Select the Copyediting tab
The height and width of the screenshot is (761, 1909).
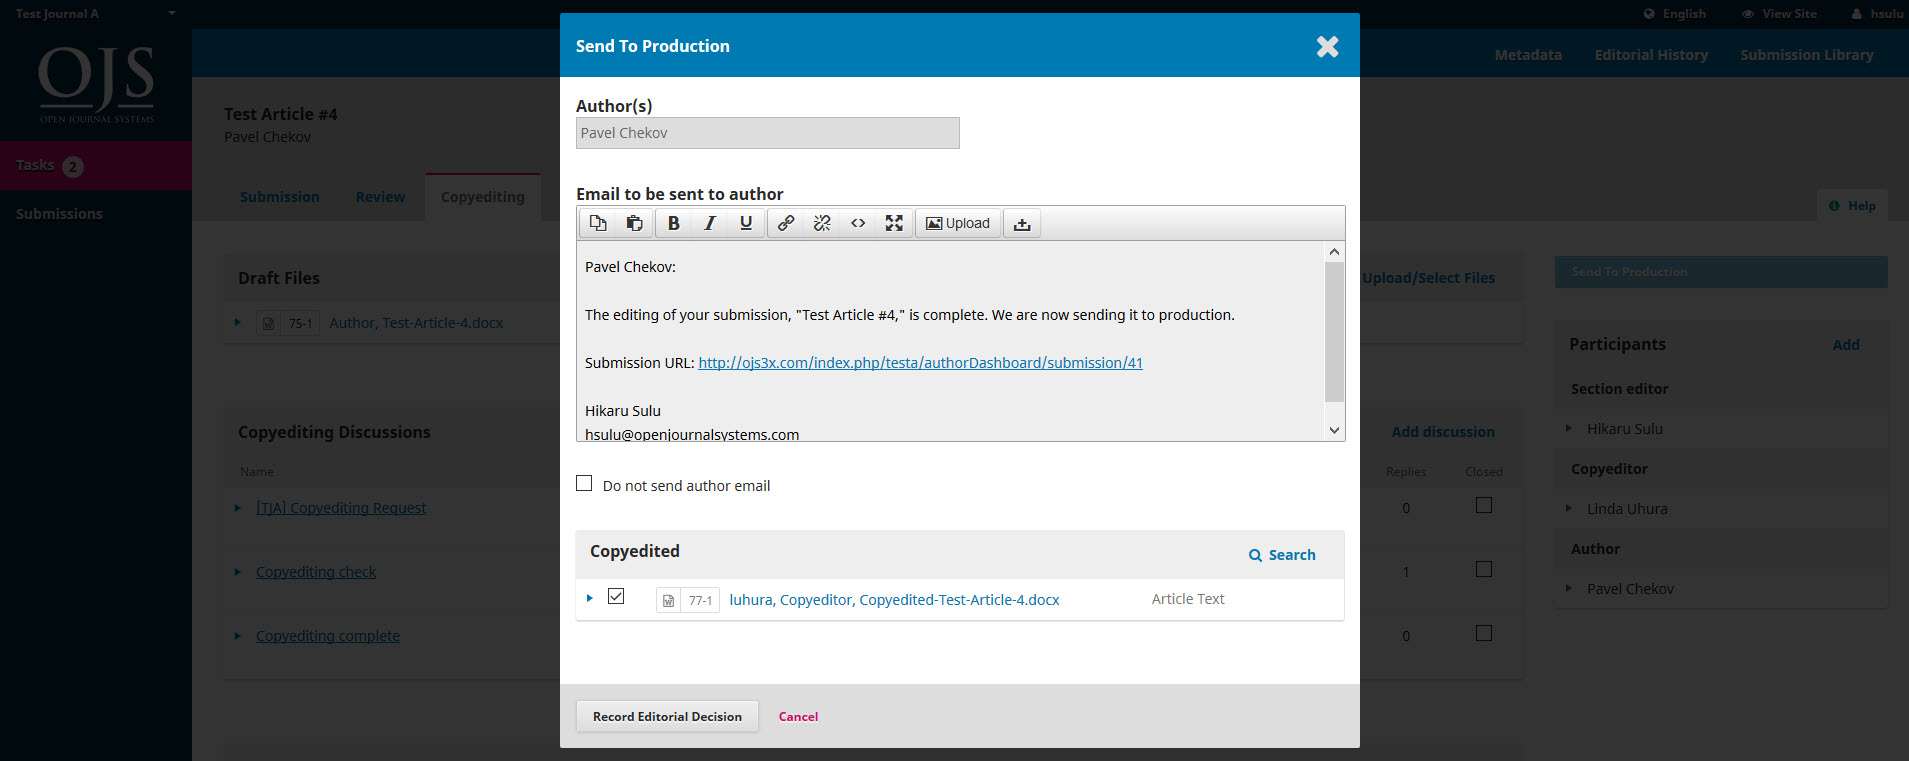point(483,197)
